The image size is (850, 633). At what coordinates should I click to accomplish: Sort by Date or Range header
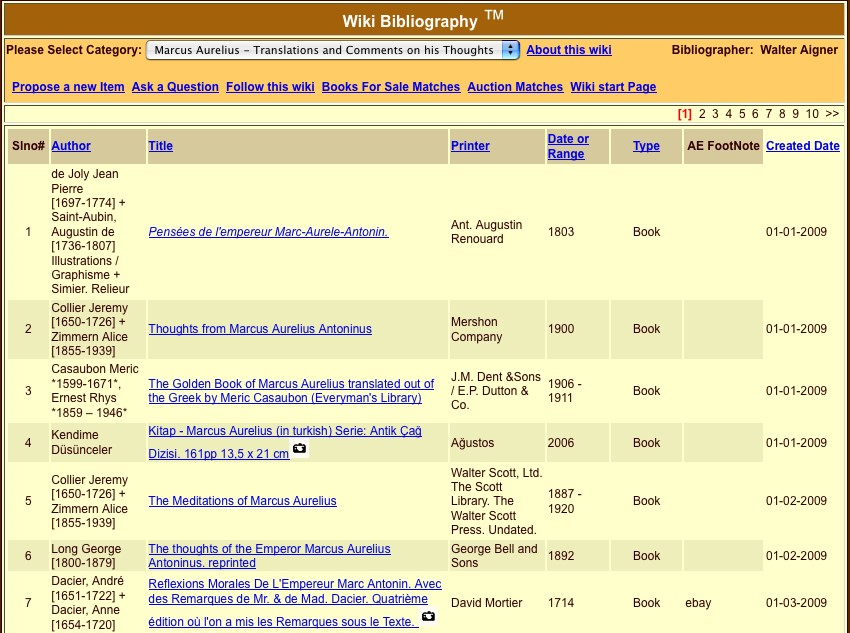568,146
